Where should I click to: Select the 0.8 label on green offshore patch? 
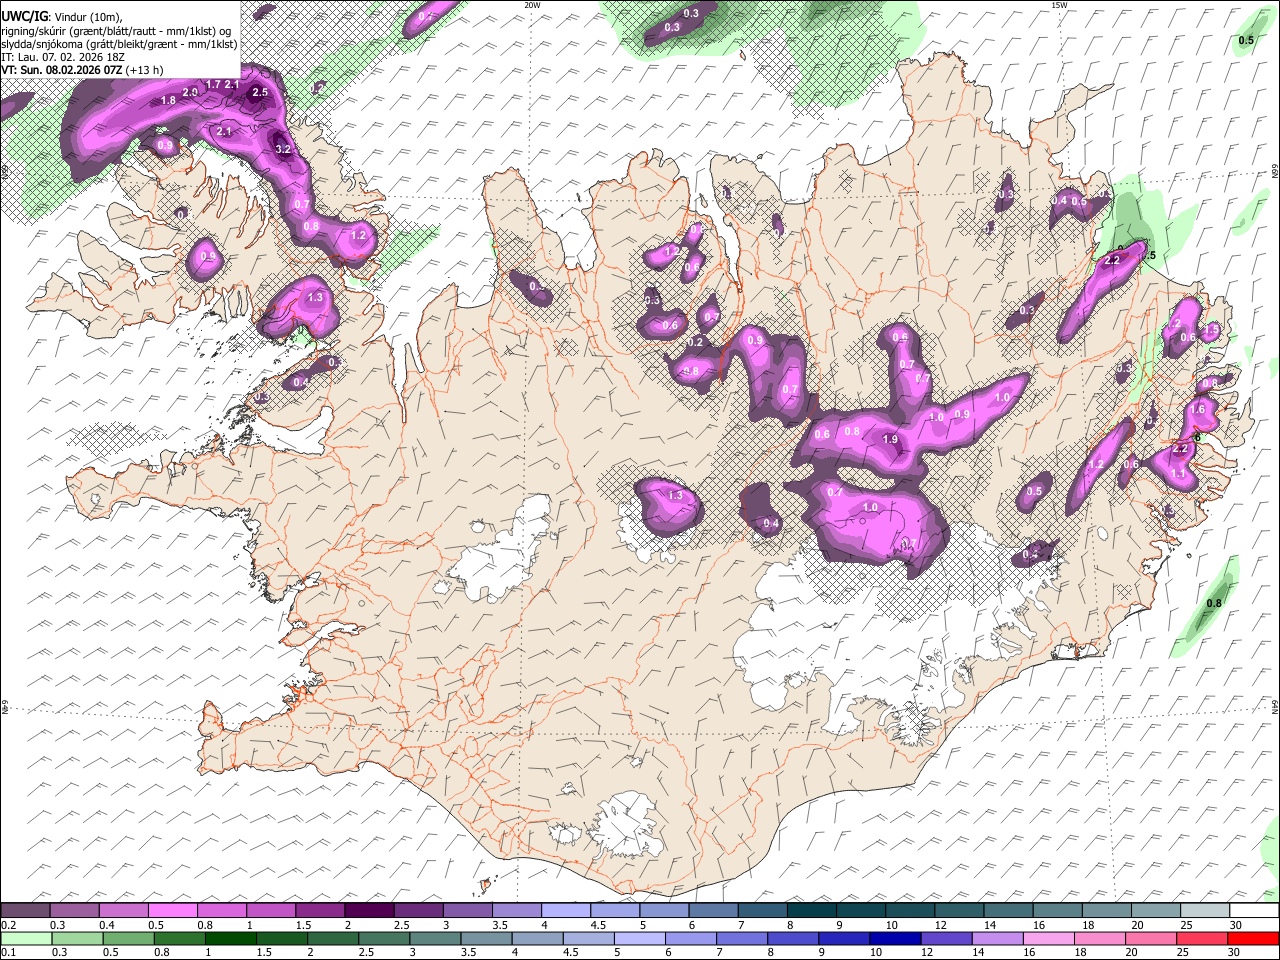(x=1214, y=603)
